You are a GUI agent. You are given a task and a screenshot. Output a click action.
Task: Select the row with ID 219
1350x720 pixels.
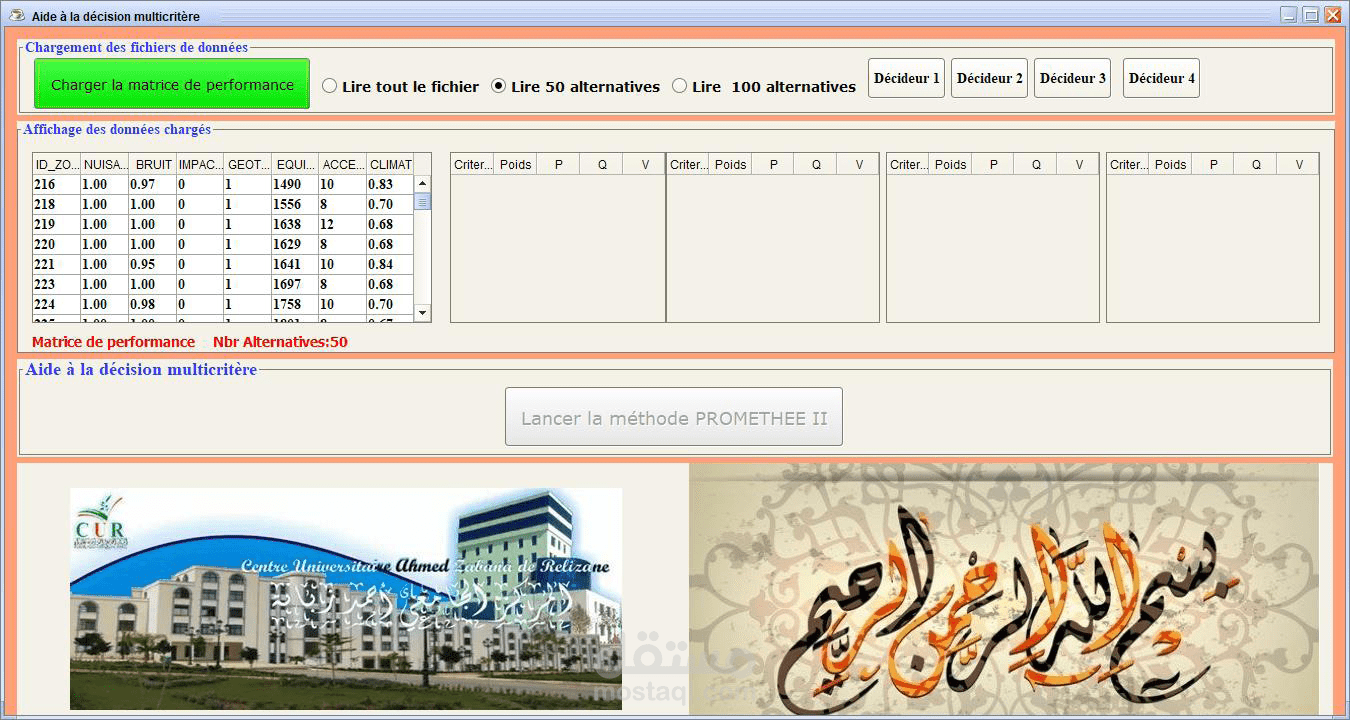click(223, 224)
